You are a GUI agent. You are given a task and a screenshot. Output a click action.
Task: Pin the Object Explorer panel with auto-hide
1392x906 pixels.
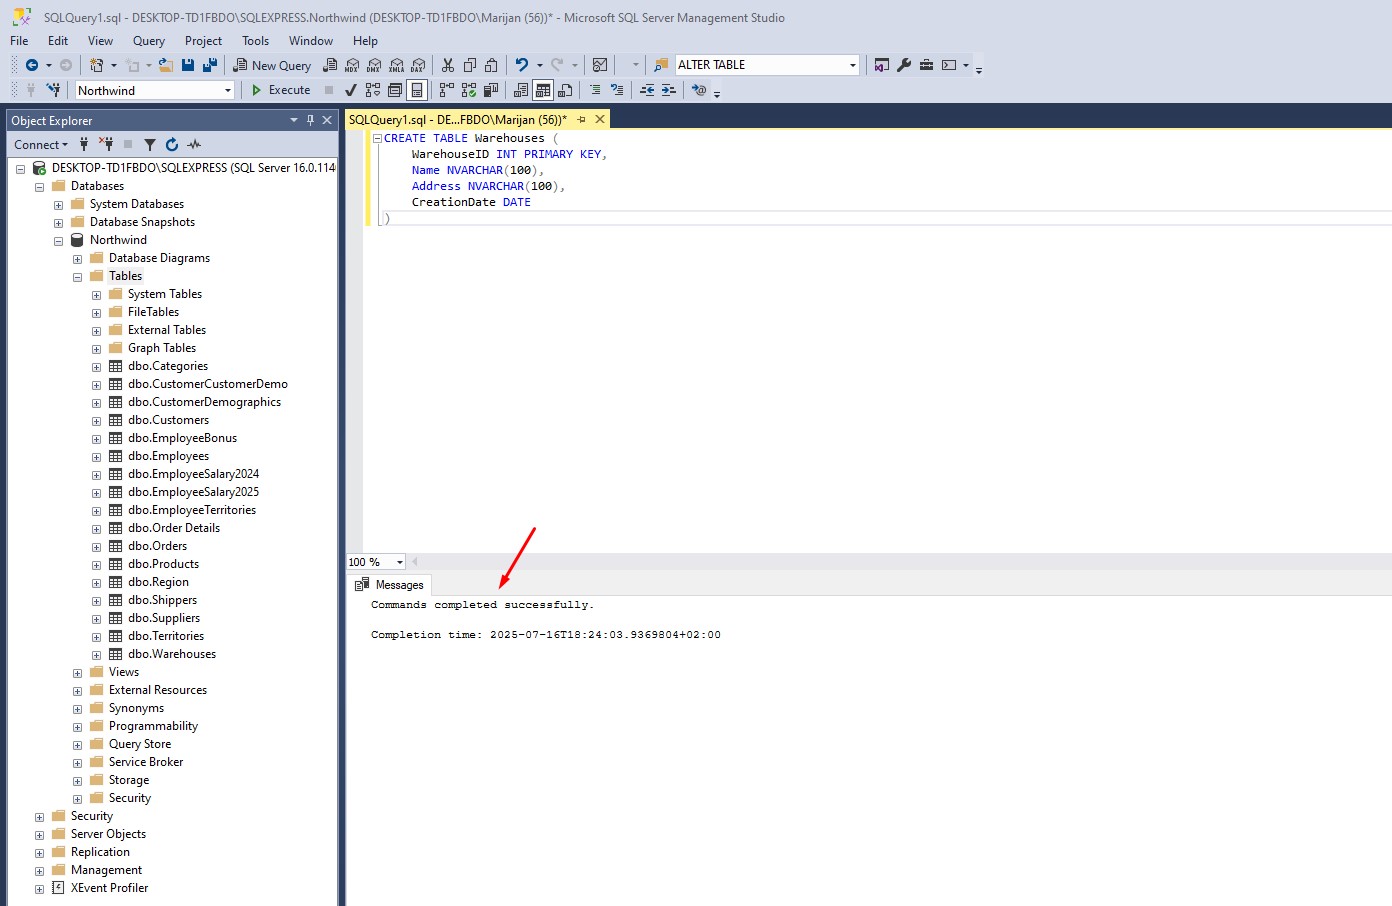pos(310,120)
